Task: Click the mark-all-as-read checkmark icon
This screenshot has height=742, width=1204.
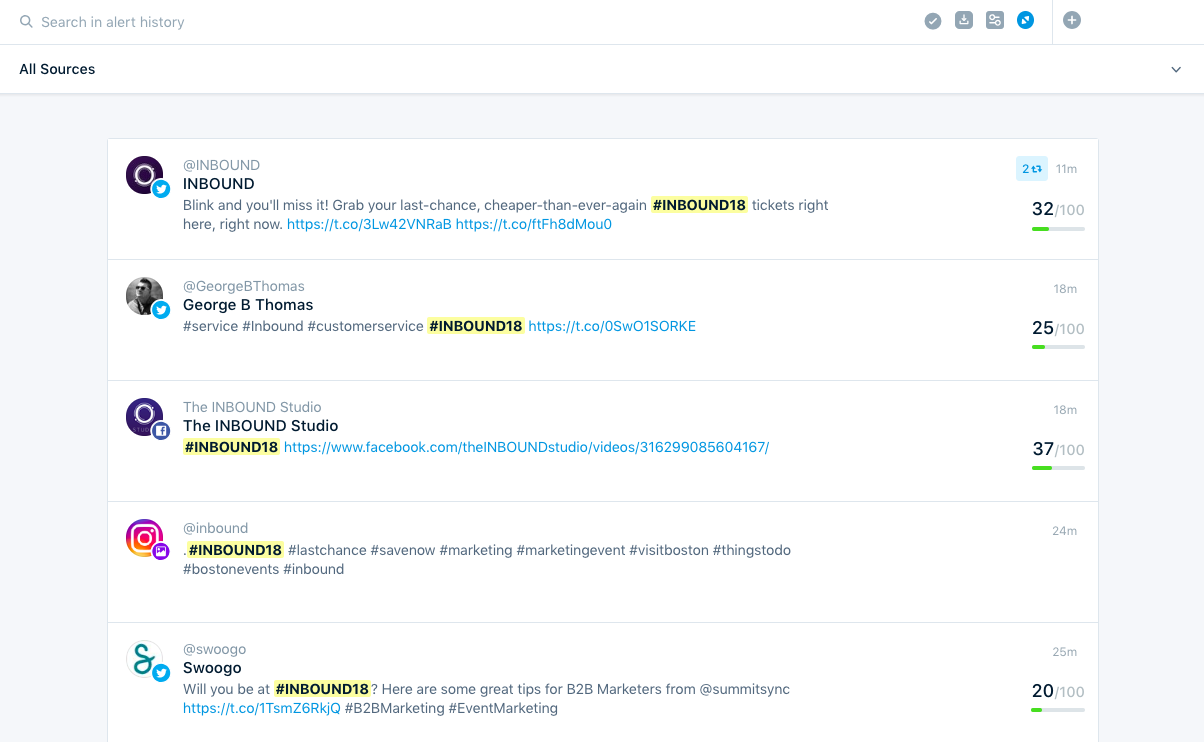Action: [933, 21]
